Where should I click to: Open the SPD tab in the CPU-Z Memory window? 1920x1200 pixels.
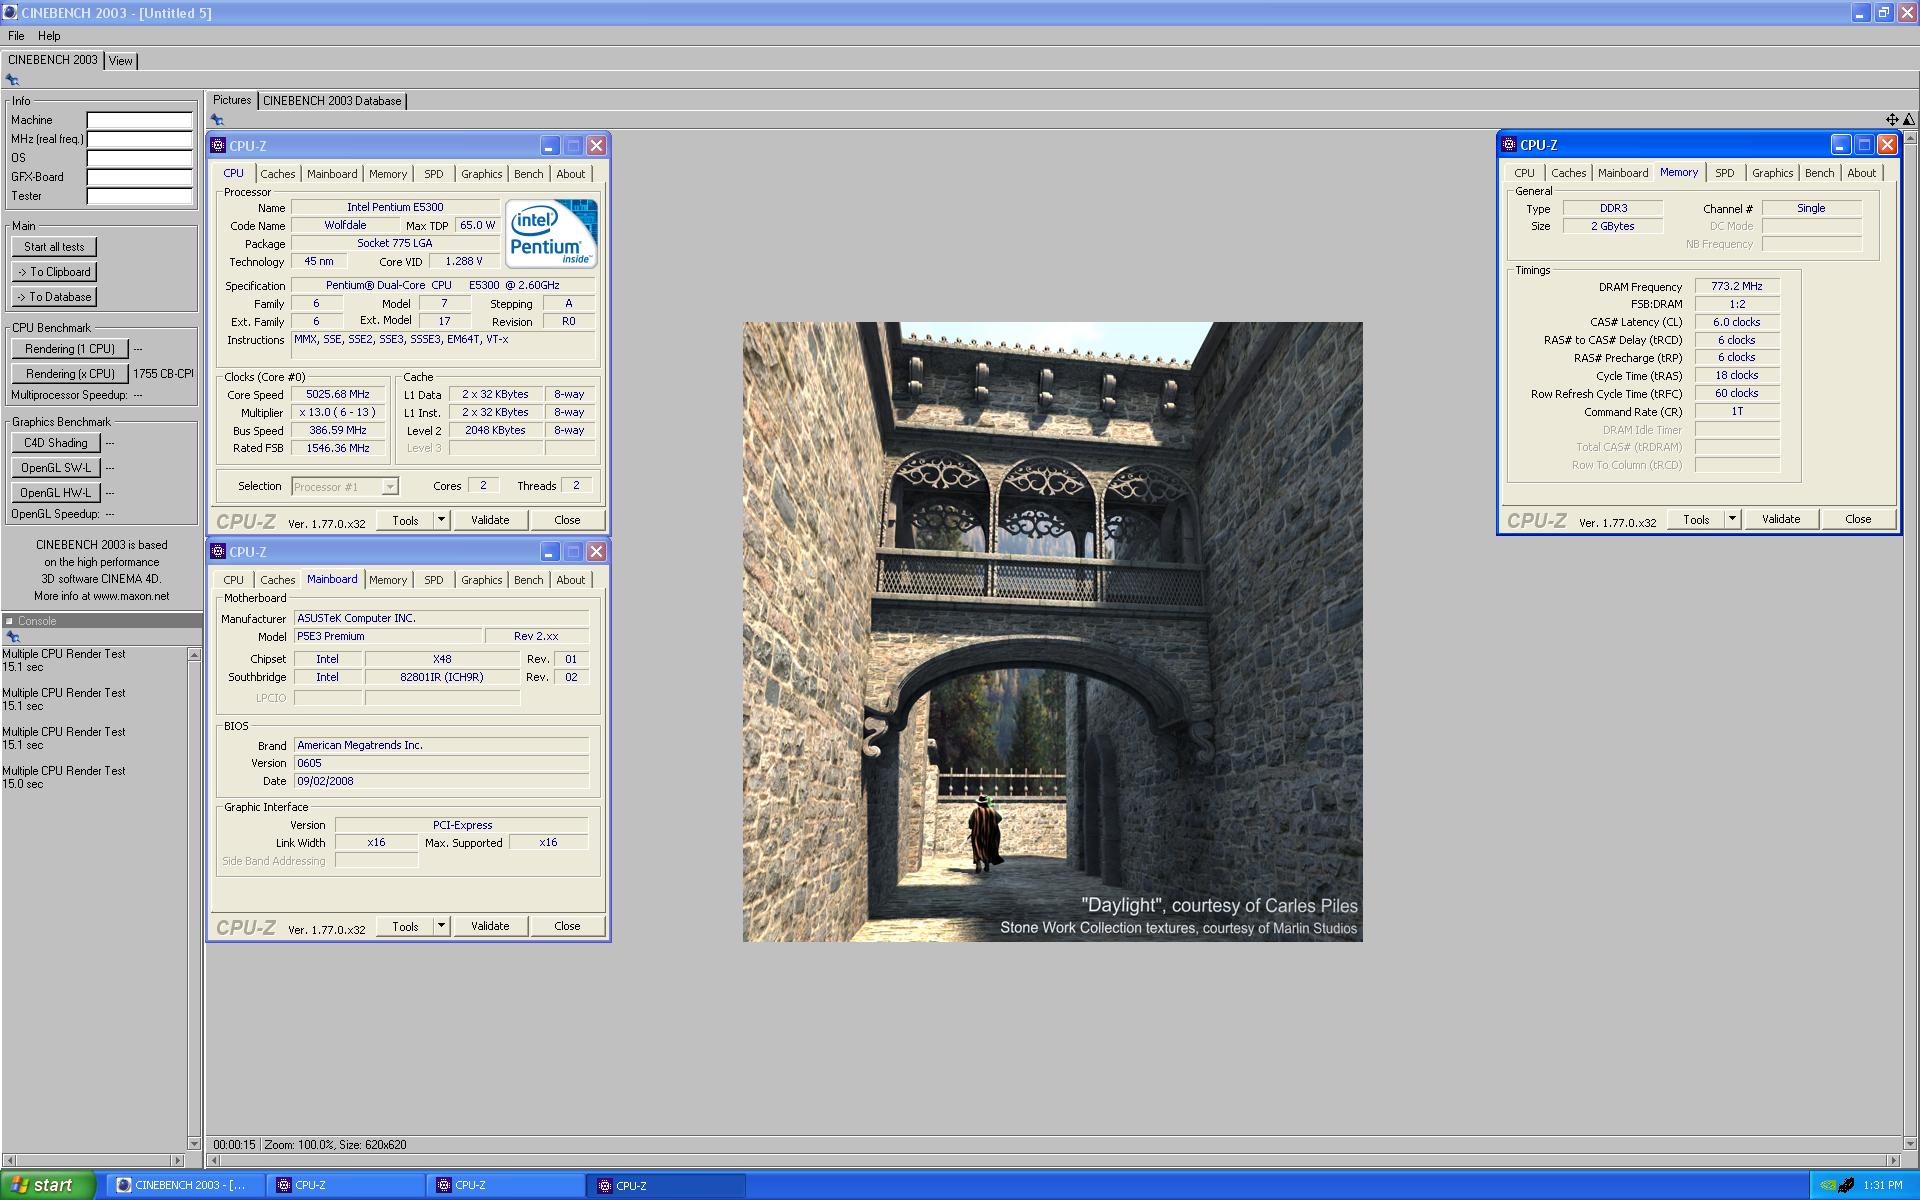click(x=1725, y=173)
